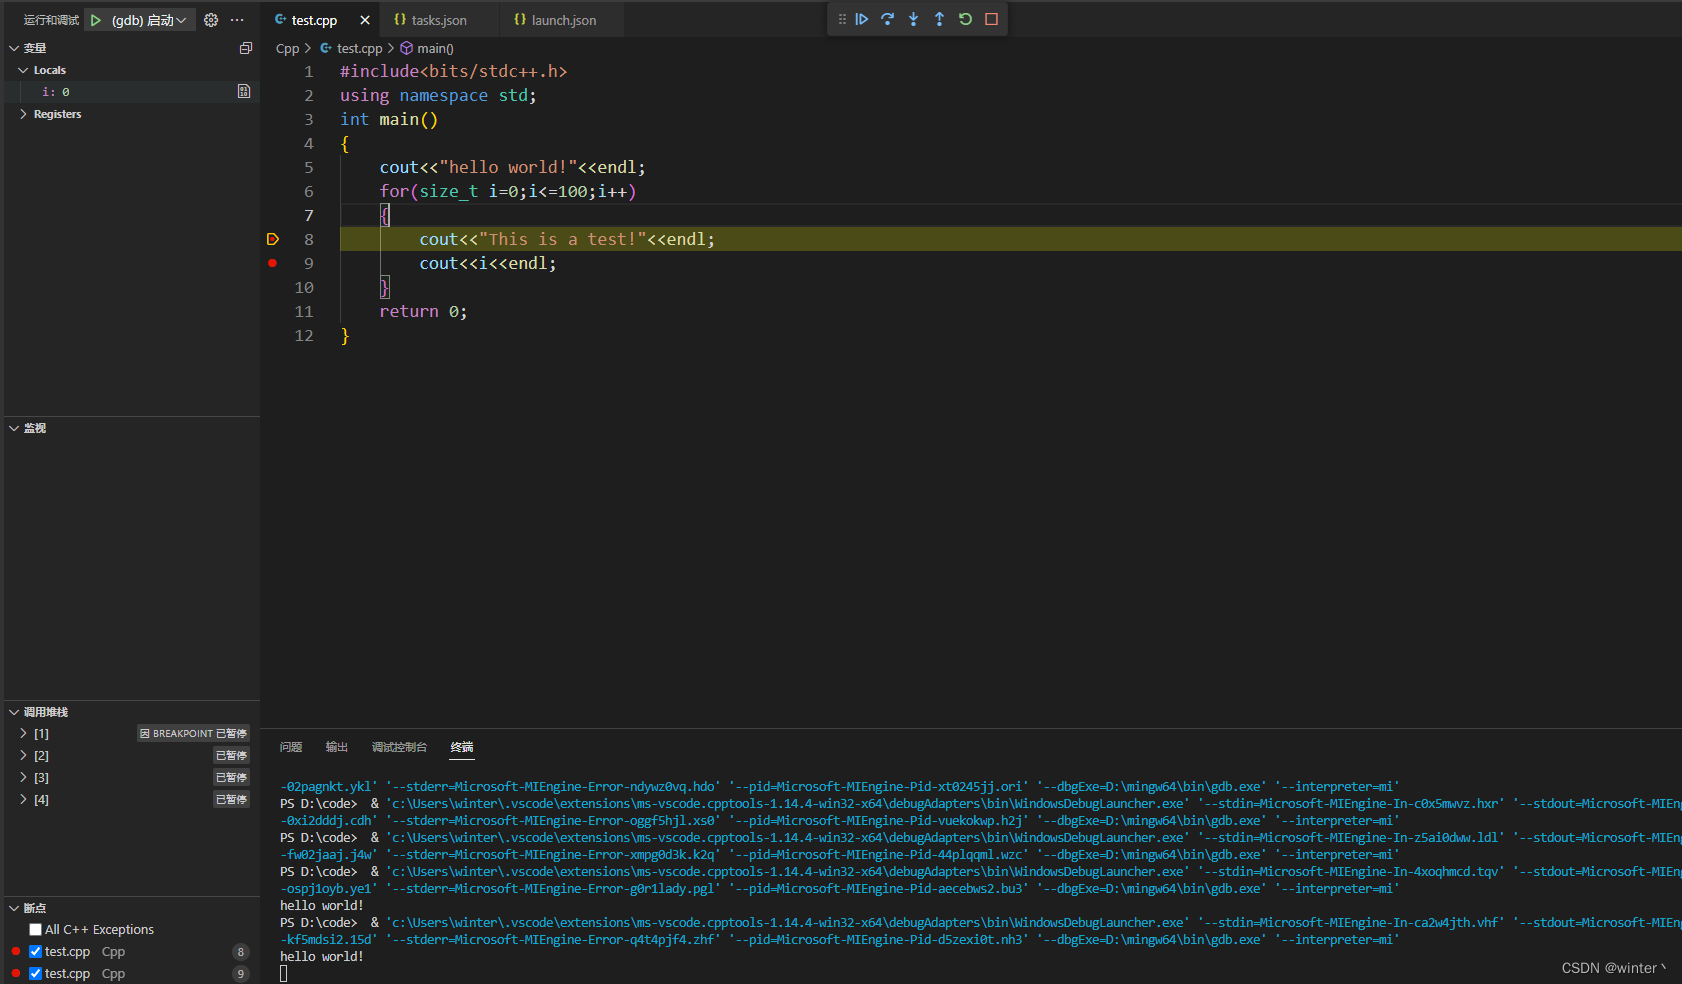Stop the debug session
The image size is (1682, 984).
(x=992, y=19)
